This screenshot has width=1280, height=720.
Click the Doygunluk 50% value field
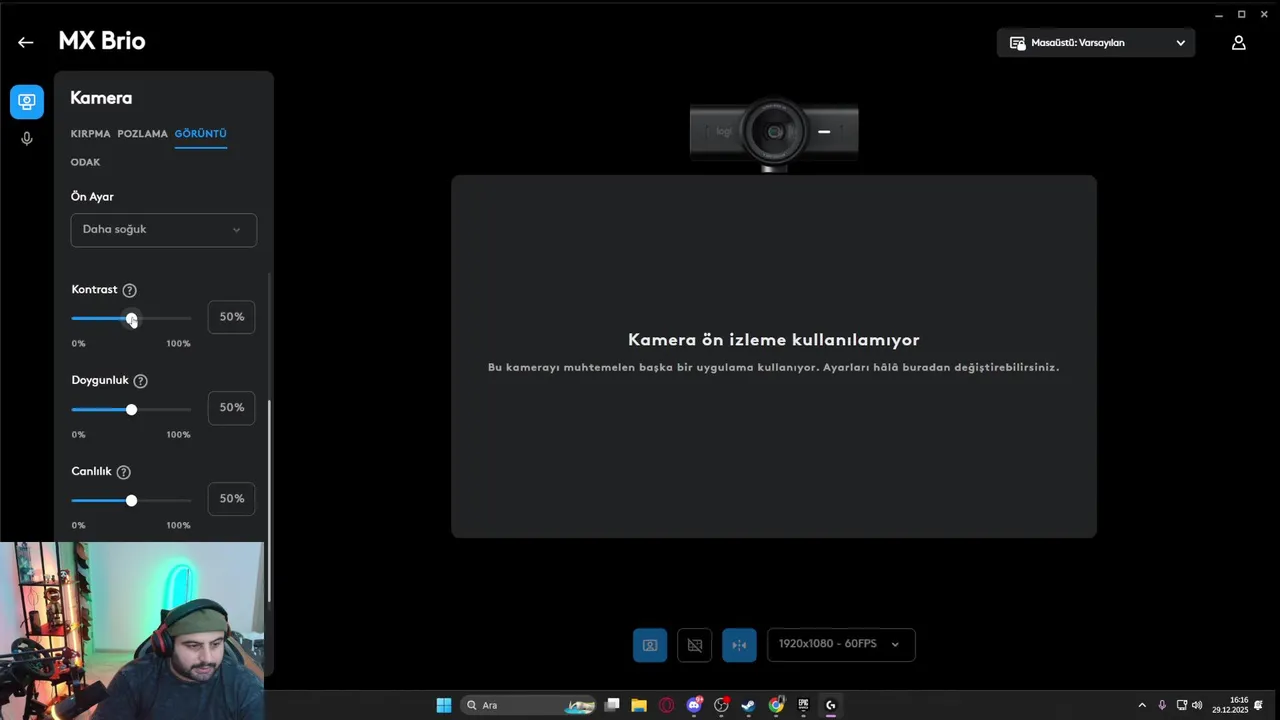tap(231, 408)
